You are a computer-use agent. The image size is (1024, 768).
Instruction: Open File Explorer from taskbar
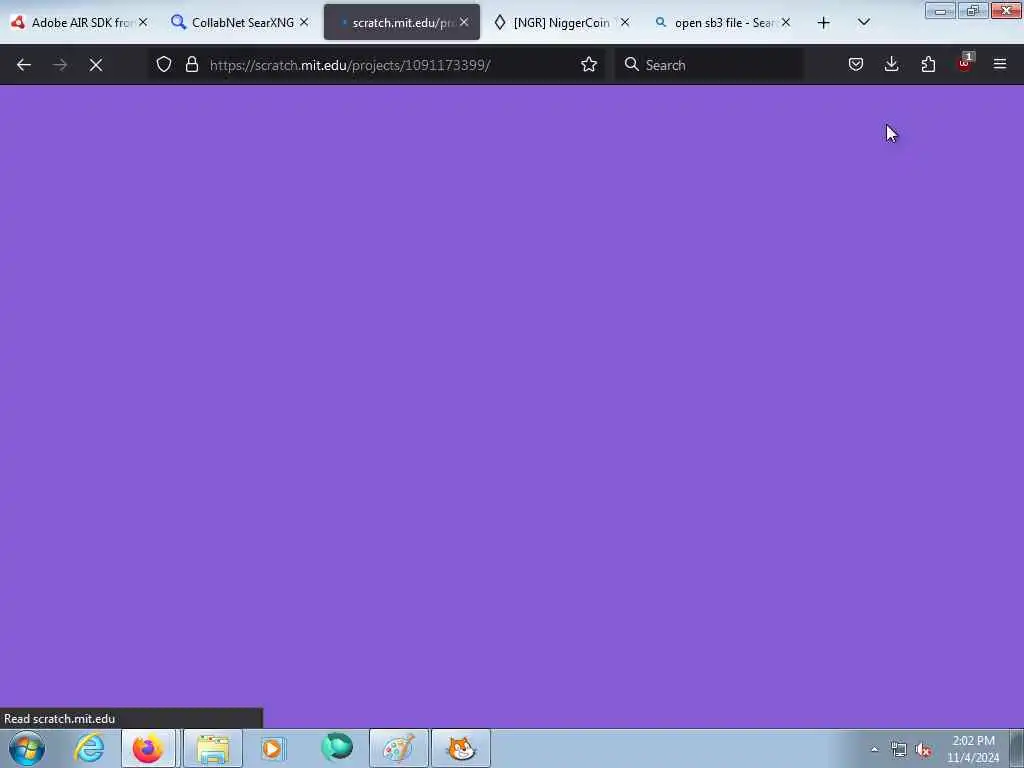pos(213,748)
